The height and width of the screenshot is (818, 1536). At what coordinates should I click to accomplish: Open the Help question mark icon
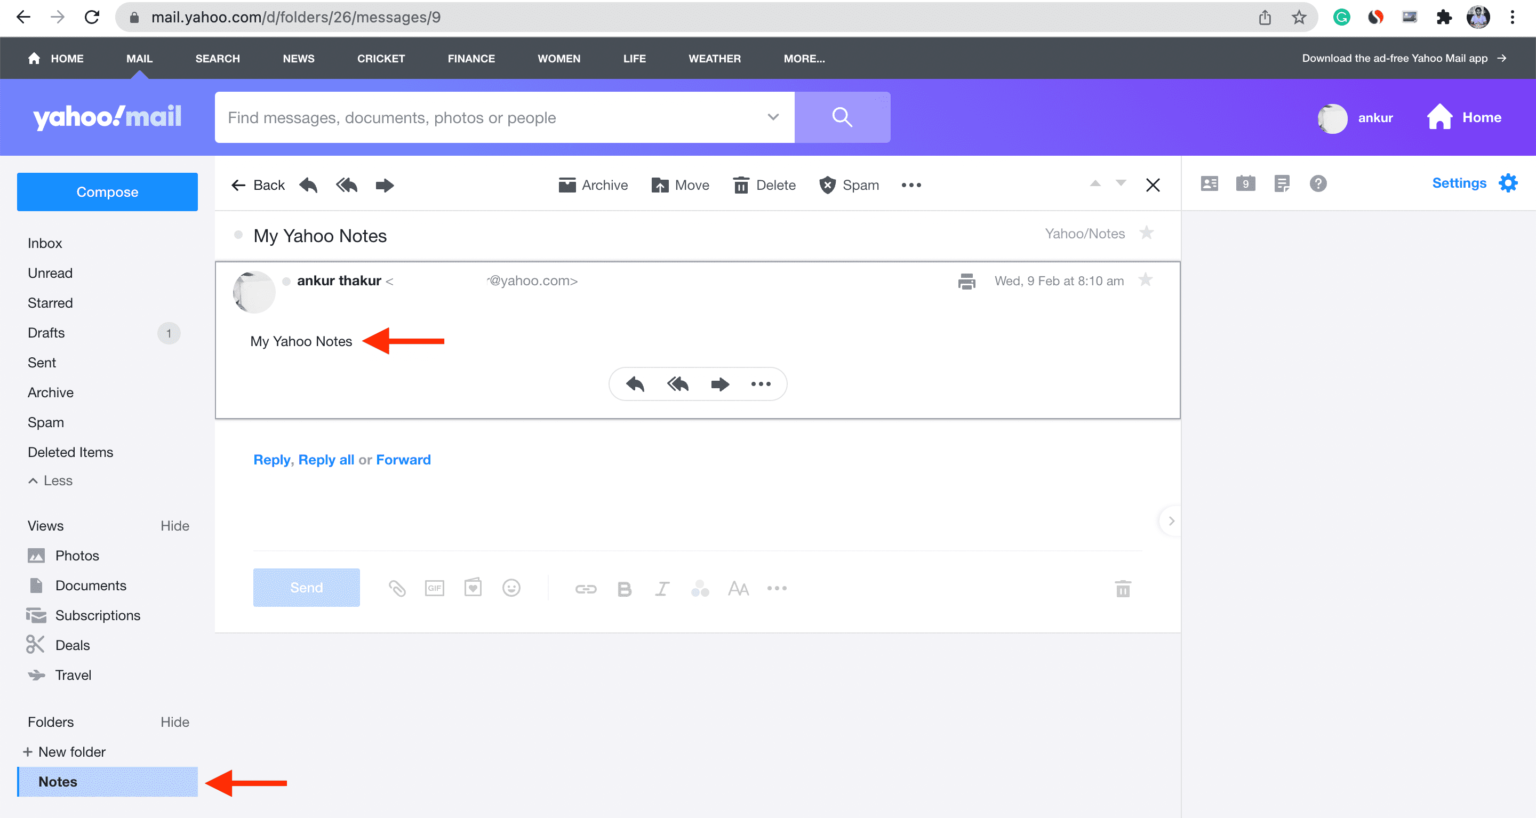coord(1318,183)
